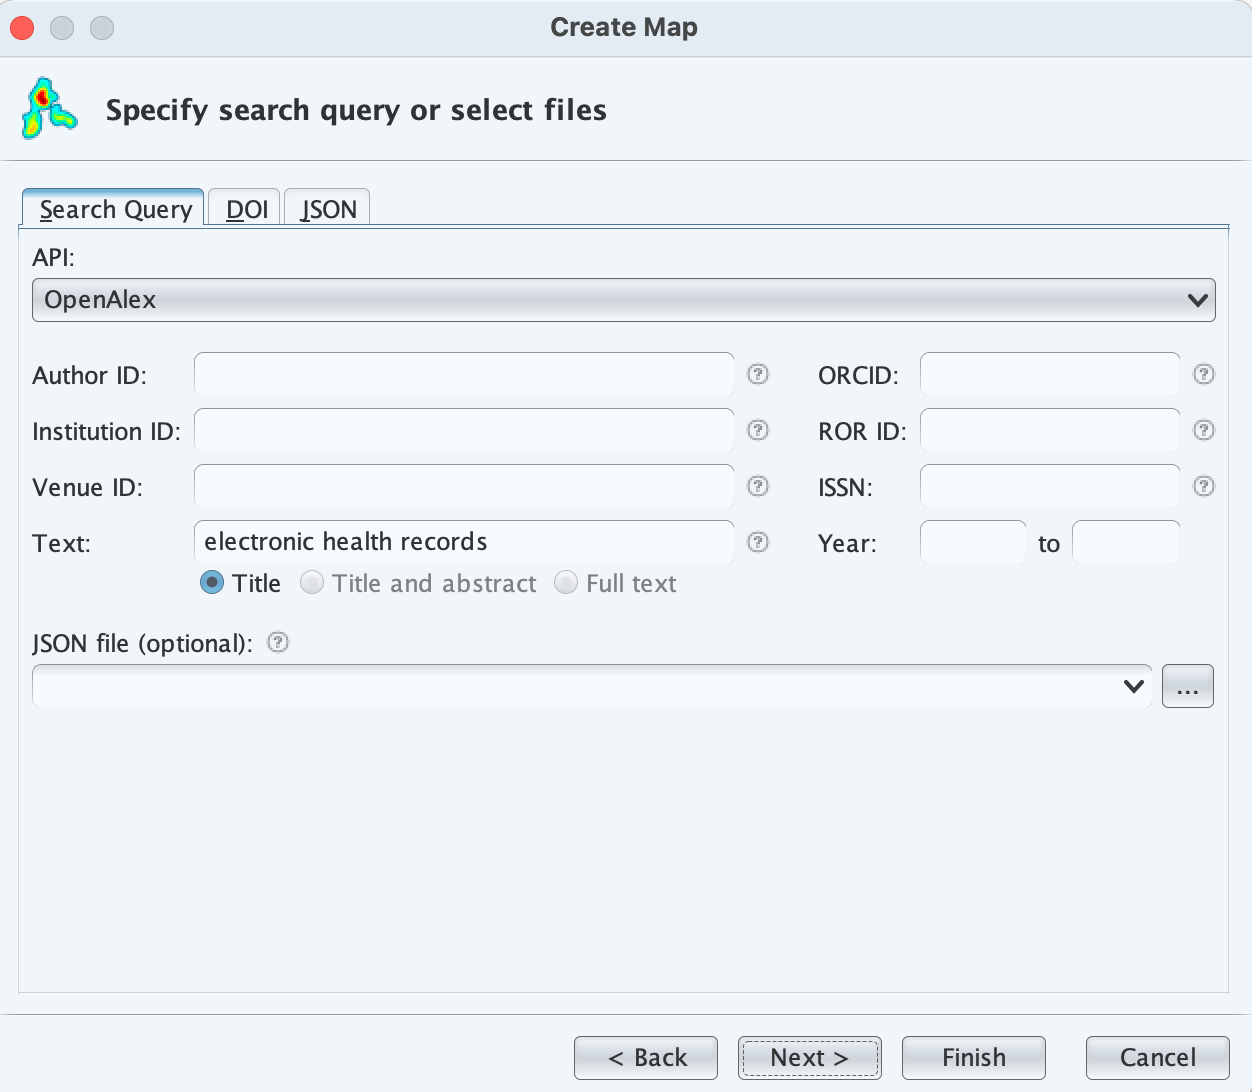1252x1092 pixels.
Task: Click the help icon next to Venue ID
Action: tap(758, 486)
